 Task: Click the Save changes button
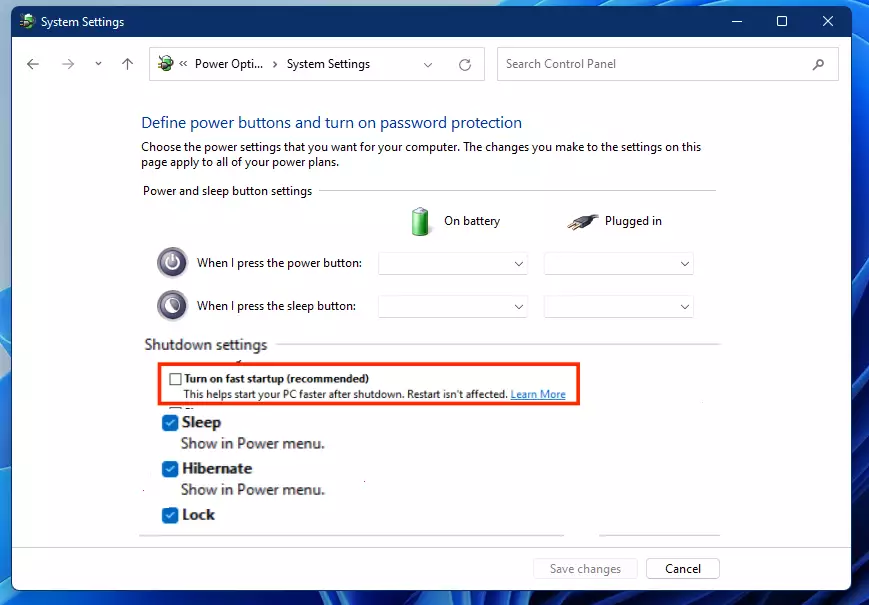pyautogui.click(x=585, y=569)
